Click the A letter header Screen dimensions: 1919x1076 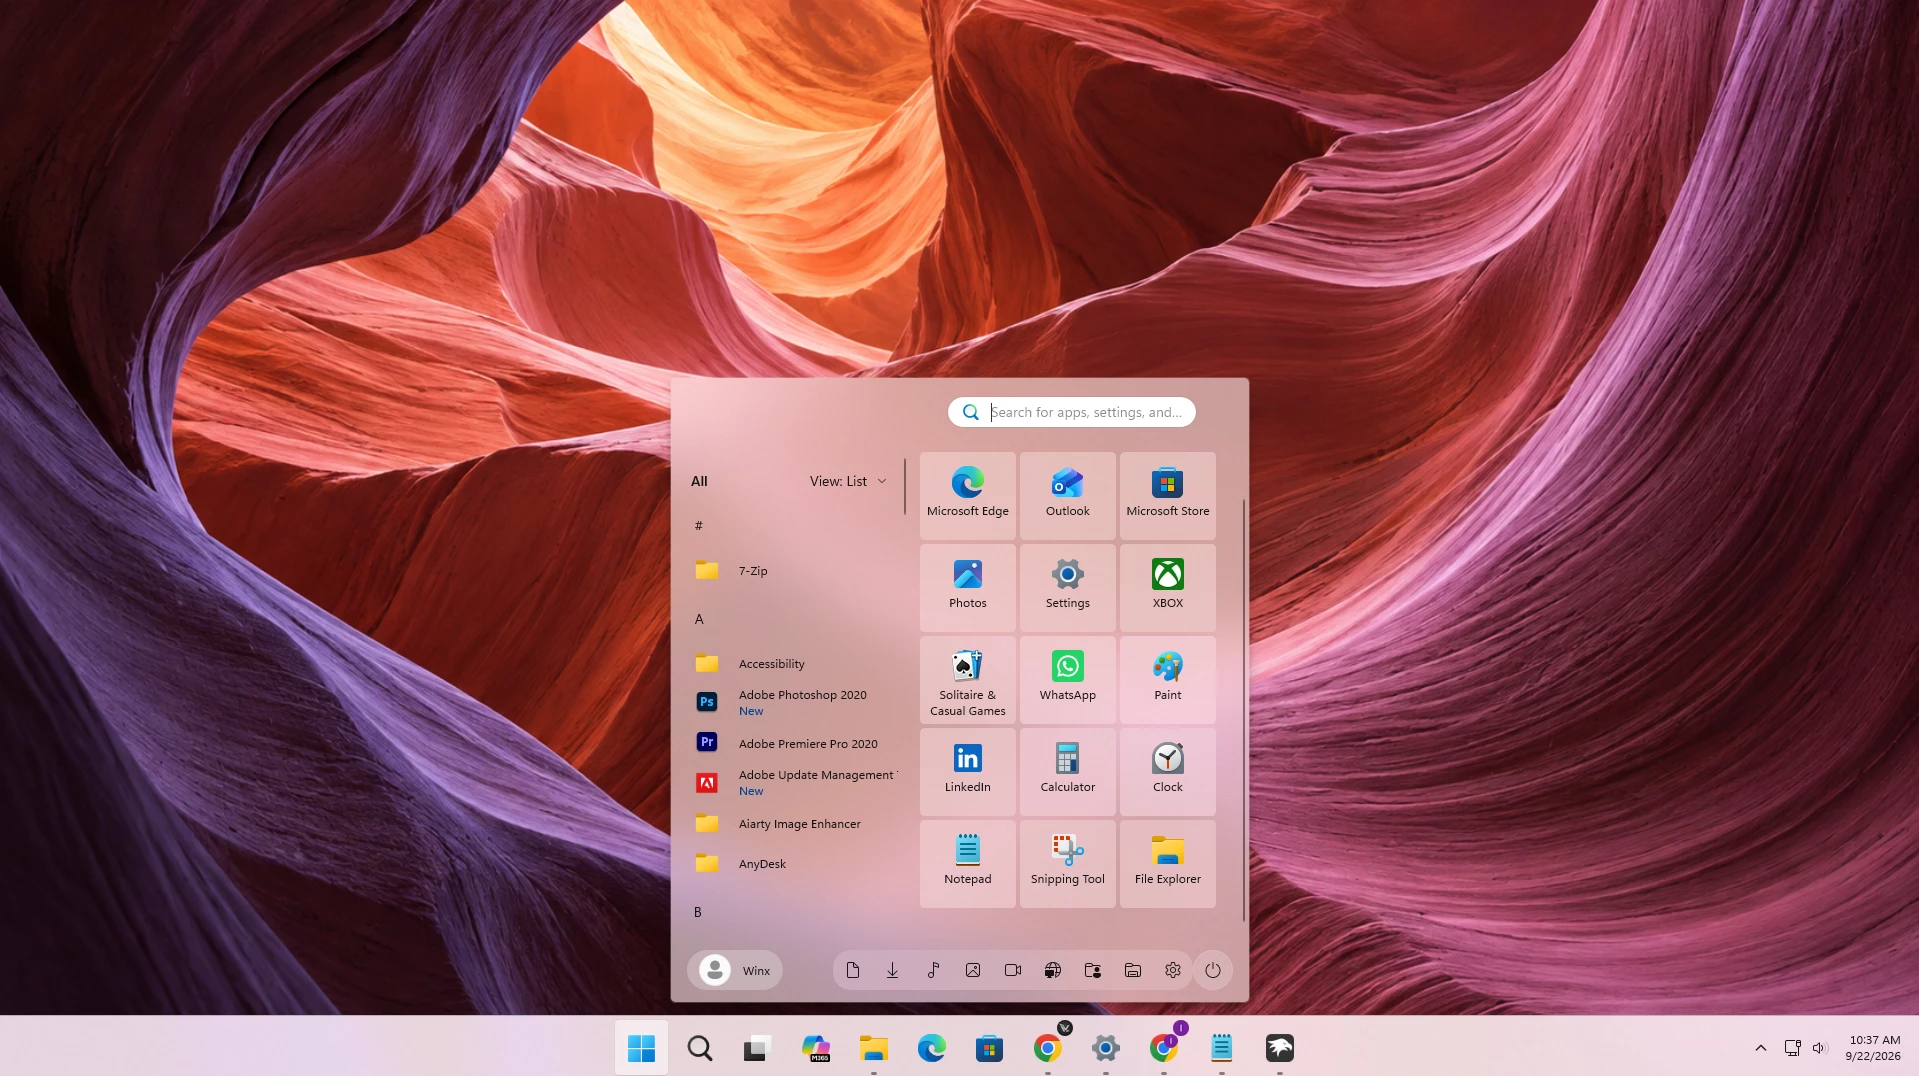(699, 619)
